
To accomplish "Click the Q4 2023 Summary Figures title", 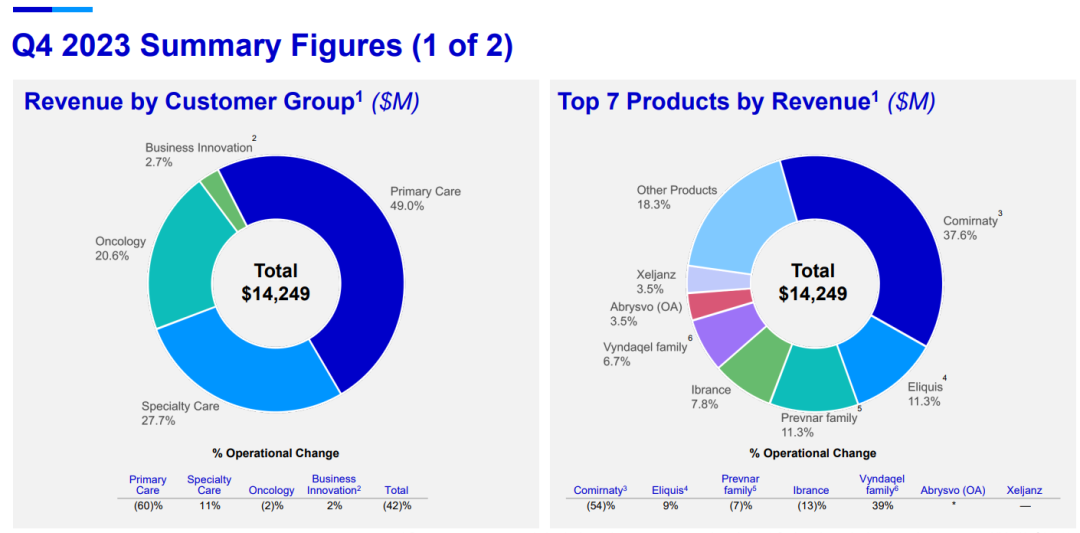I will pos(261,46).
